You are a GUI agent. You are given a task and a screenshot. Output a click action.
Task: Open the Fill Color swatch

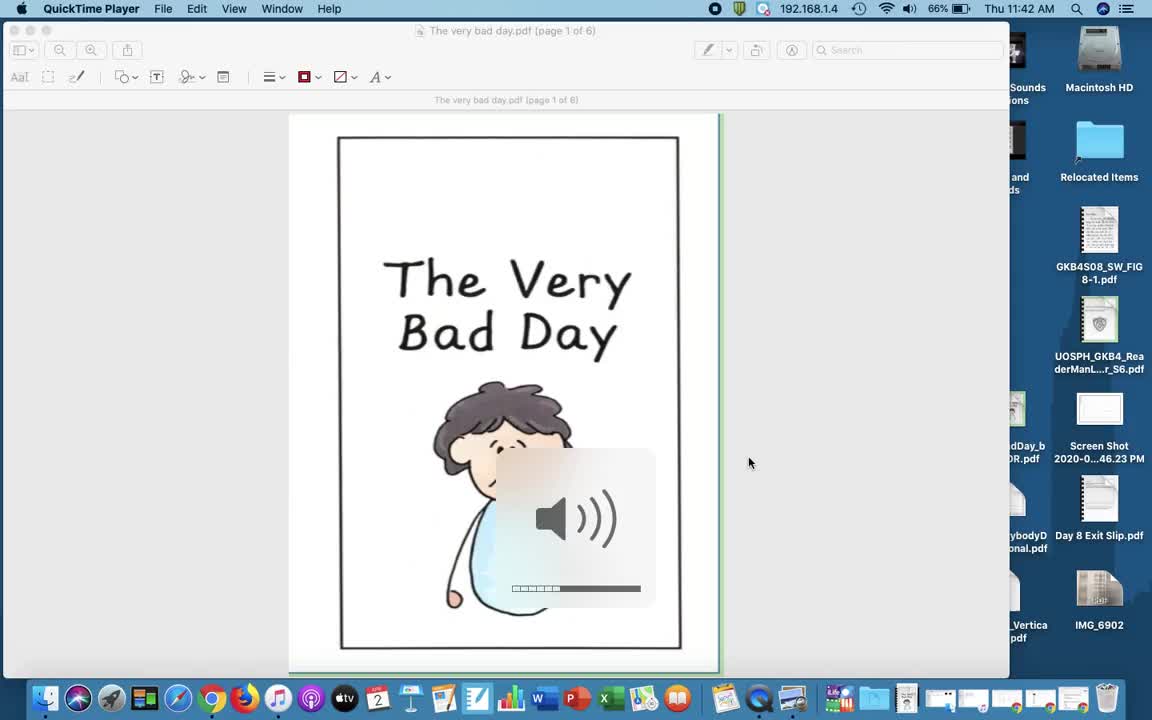click(x=345, y=77)
